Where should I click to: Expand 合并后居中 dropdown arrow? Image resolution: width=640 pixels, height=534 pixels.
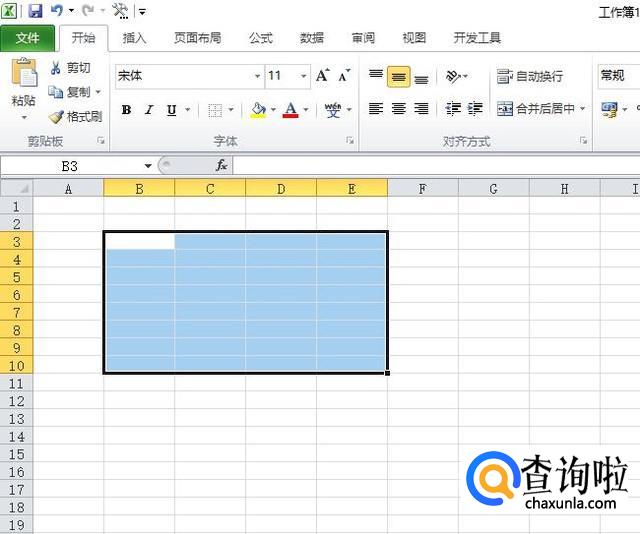click(x=582, y=109)
